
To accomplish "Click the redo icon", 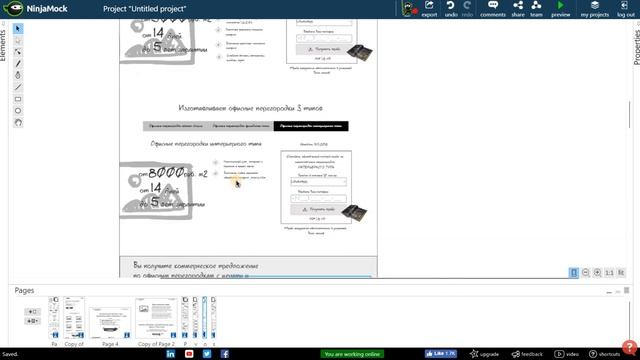I will coord(467,9).
